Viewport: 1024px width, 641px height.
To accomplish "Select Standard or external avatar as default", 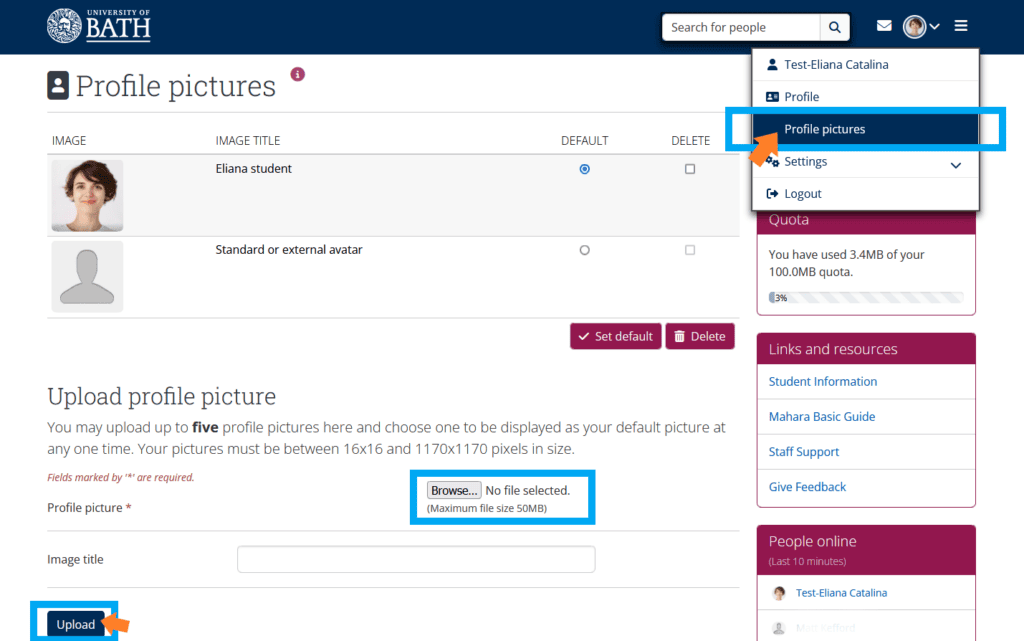I will pos(585,250).
